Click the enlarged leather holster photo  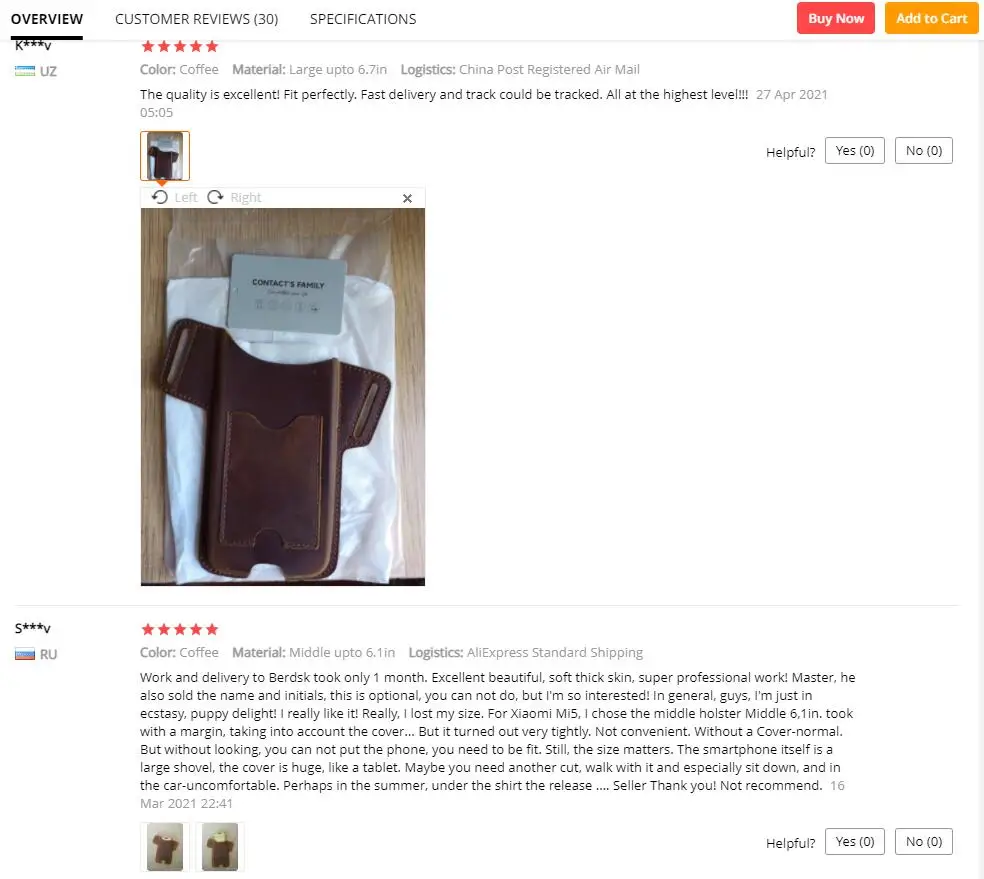pyautogui.click(x=283, y=397)
